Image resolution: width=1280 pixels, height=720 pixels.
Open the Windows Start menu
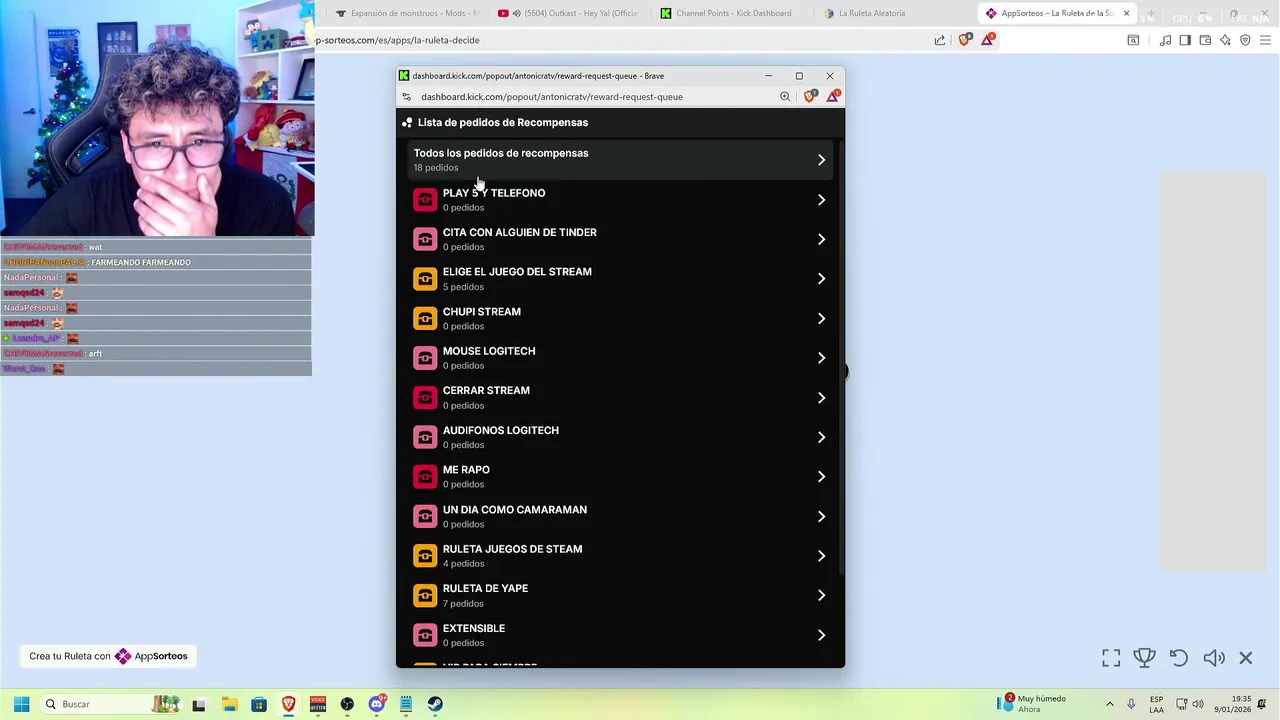(21, 704)
